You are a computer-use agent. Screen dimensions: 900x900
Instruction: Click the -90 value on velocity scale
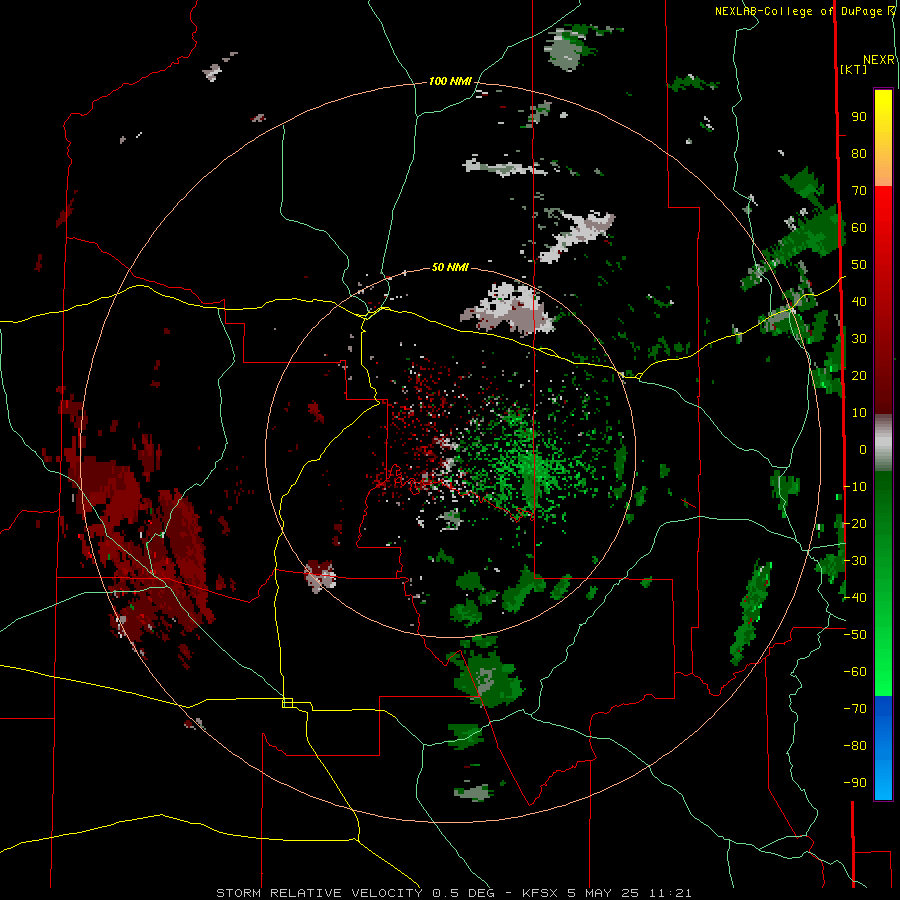click(855, 783)
